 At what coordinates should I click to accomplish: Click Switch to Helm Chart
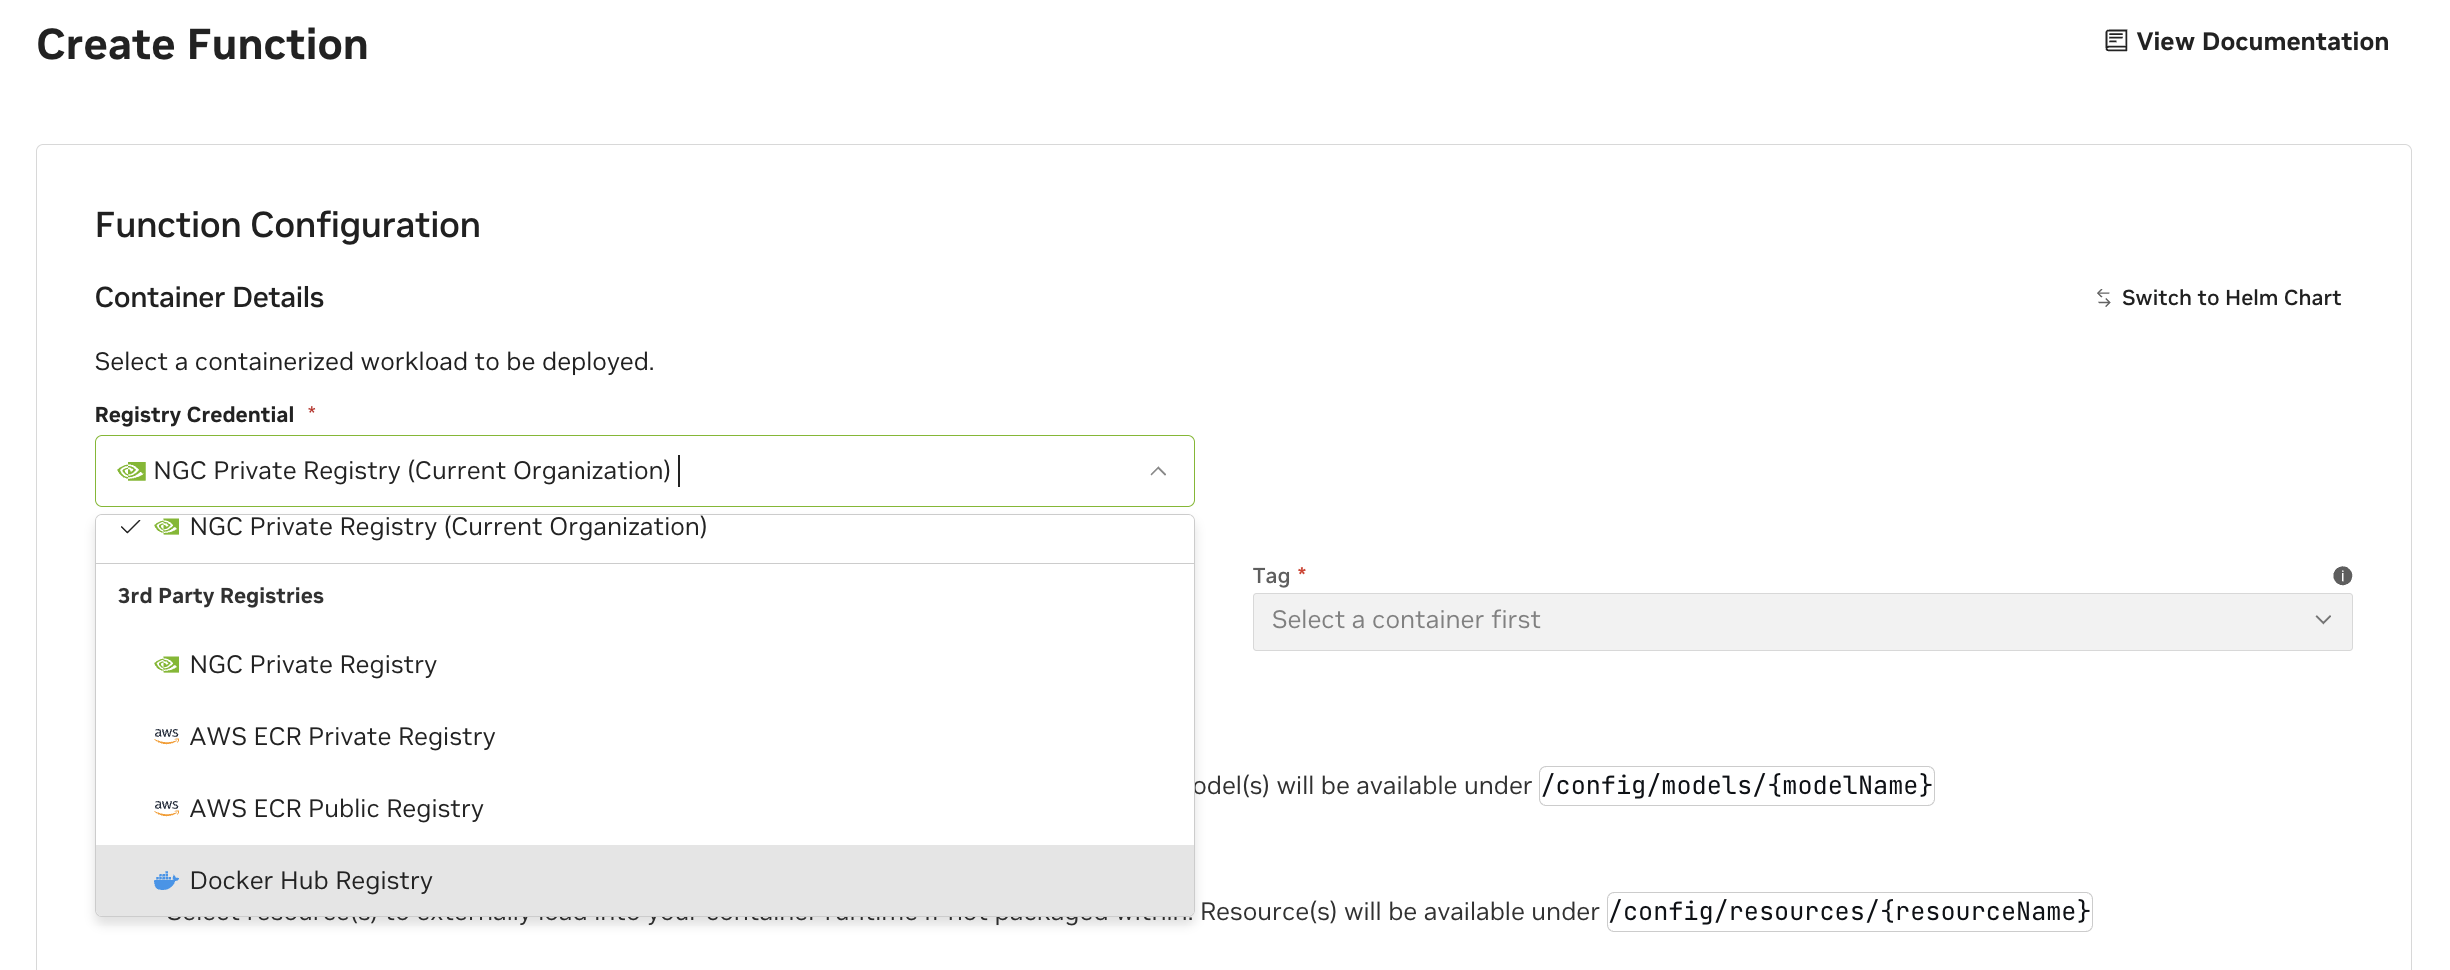coord(2231,297)
